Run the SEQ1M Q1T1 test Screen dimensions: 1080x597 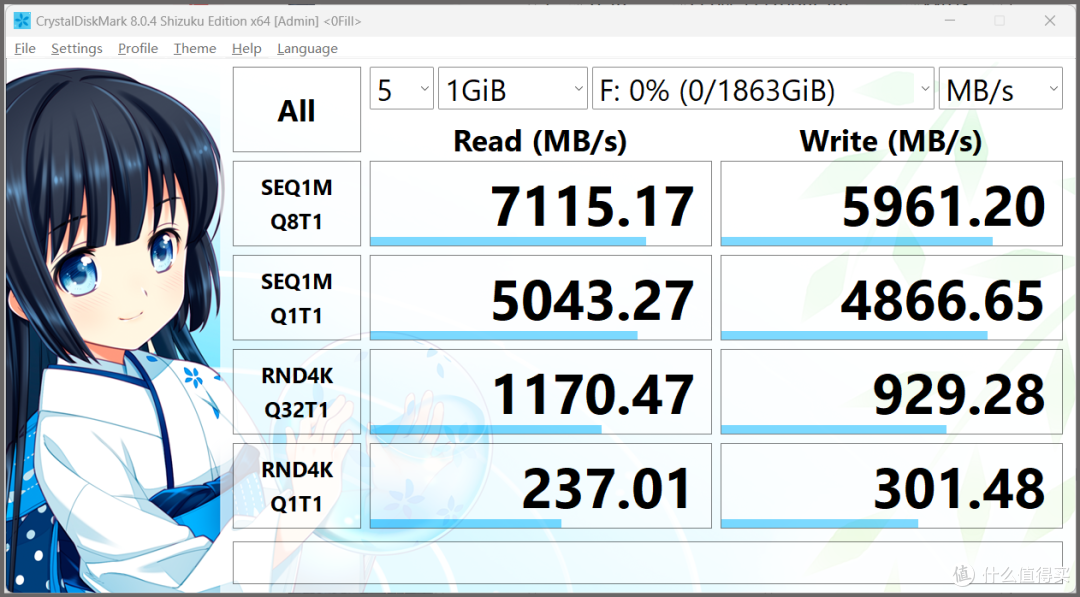click(x=296, y=297)
